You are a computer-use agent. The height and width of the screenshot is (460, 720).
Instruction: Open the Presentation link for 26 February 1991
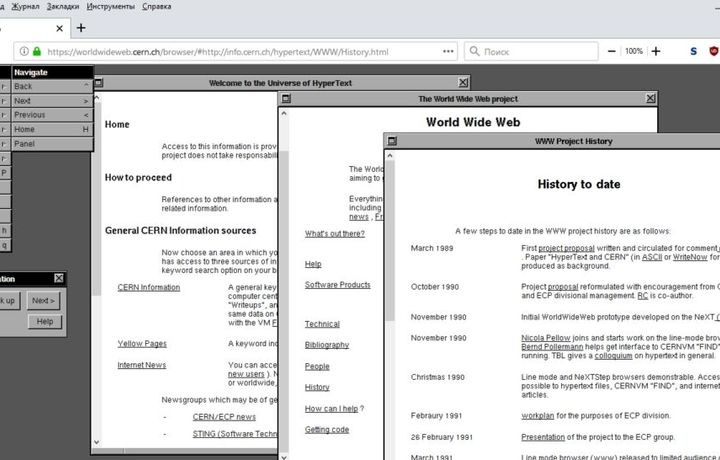[x=543, y=437]
